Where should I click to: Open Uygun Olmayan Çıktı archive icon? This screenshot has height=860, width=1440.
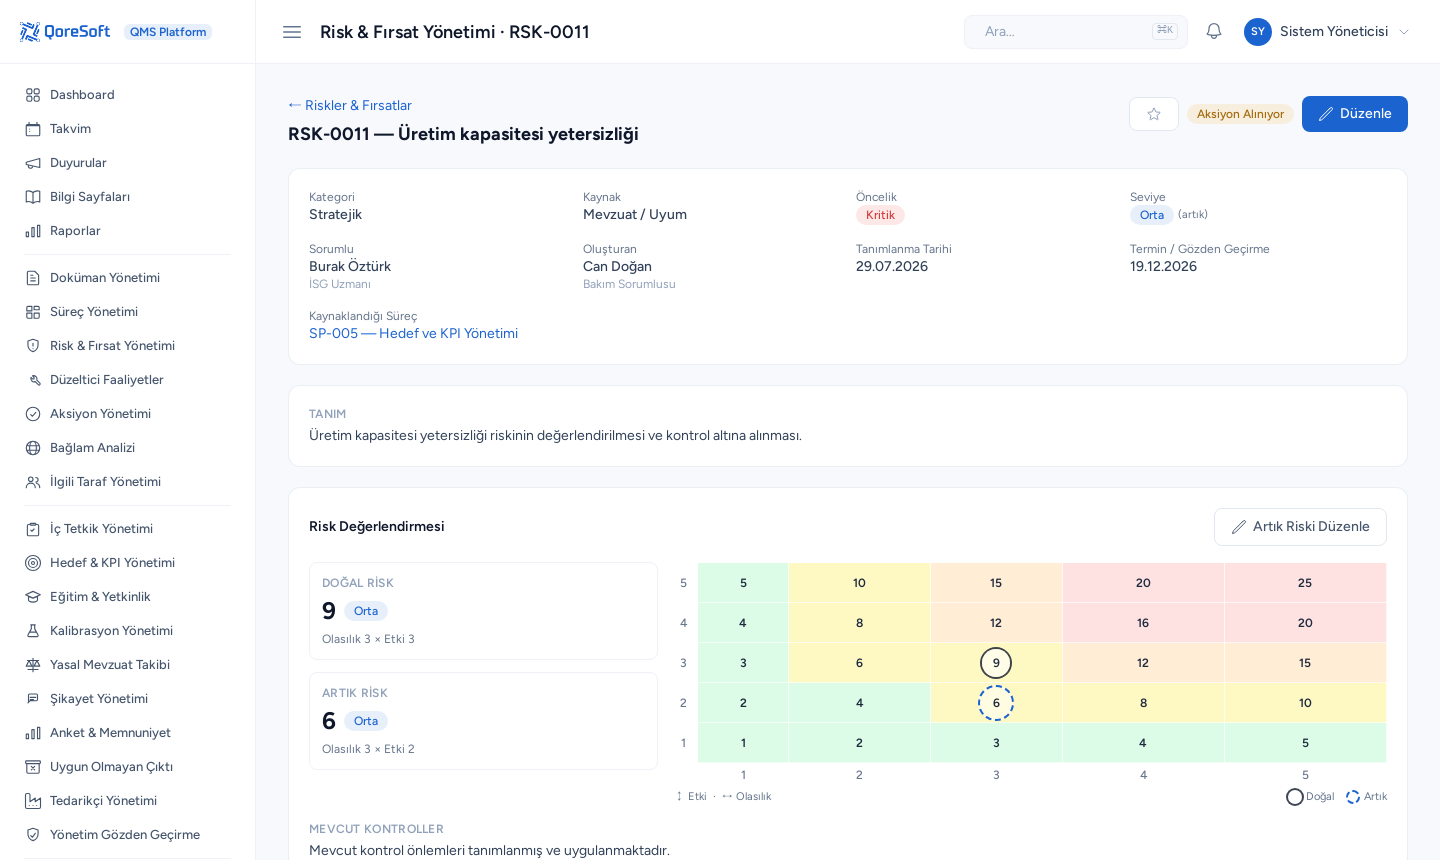[x=33, y=767]
